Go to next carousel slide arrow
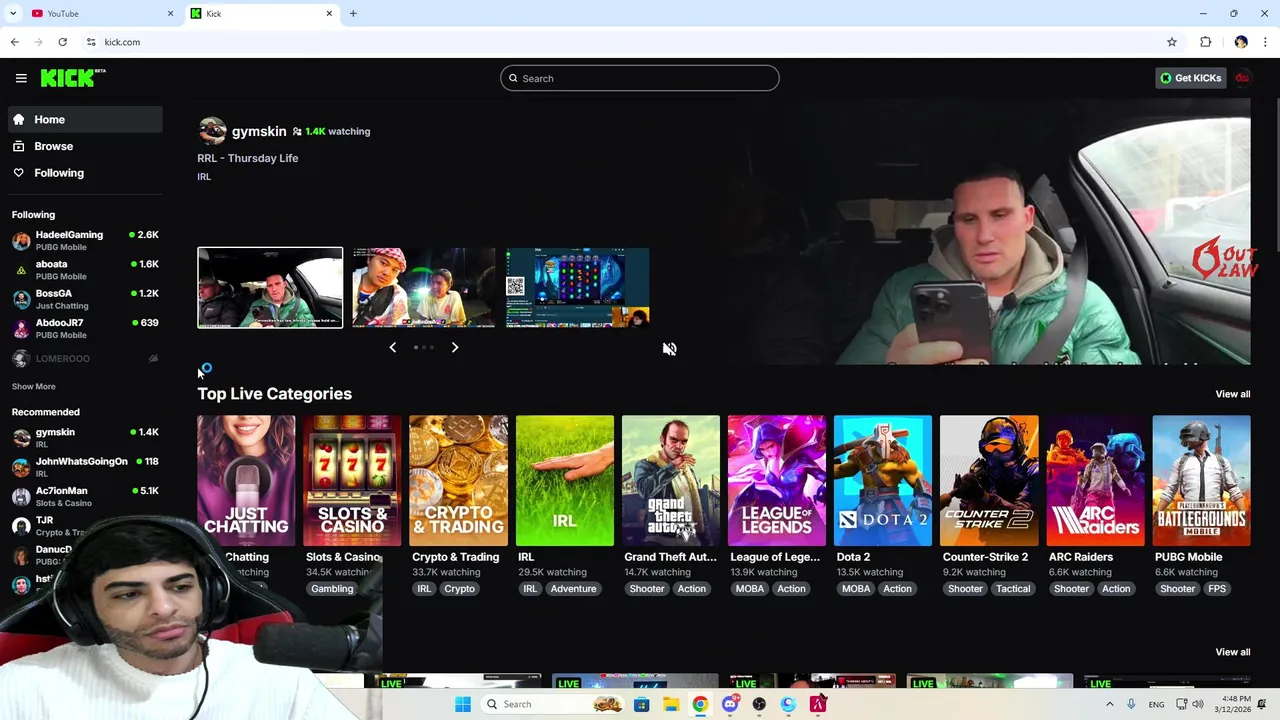 pyautogui.click(x=454, y=347)
